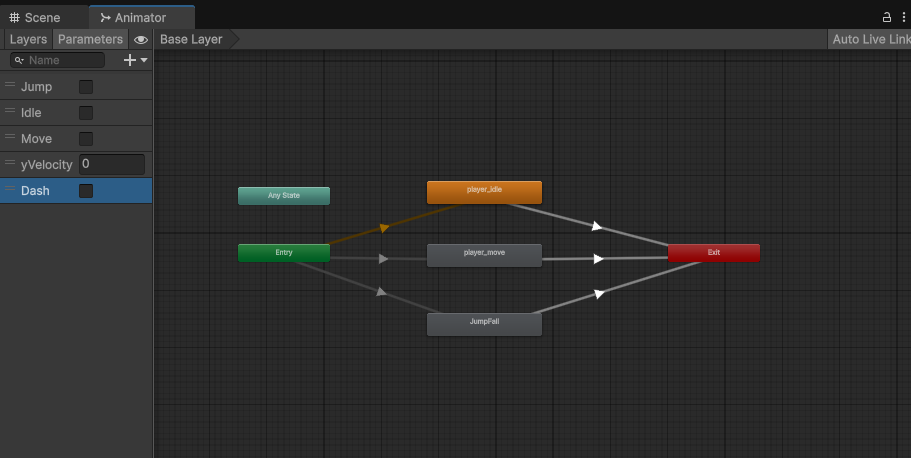Select the Any State node

[284, 196]
